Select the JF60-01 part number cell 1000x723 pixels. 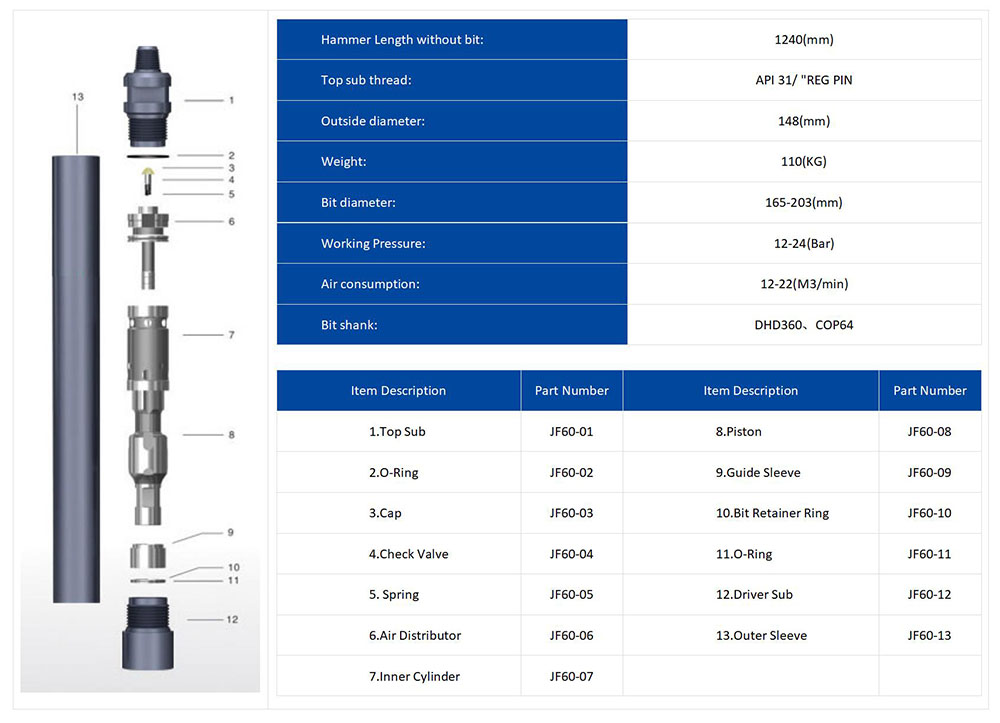click(x=571, y=432)
